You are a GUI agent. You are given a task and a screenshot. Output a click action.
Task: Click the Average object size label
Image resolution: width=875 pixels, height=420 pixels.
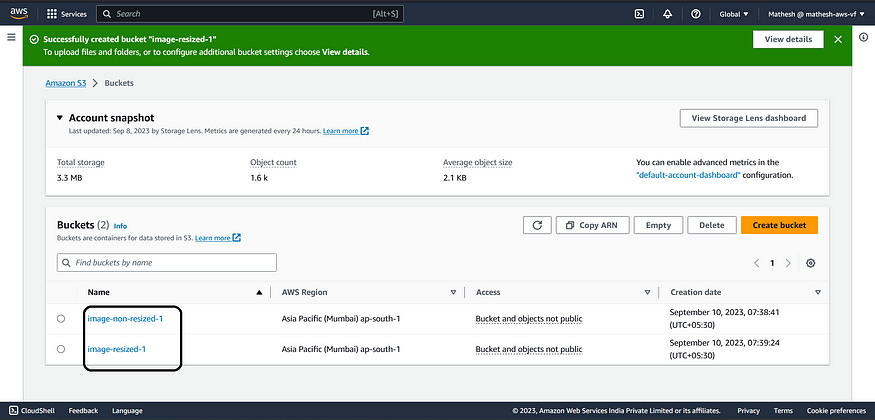477,162
